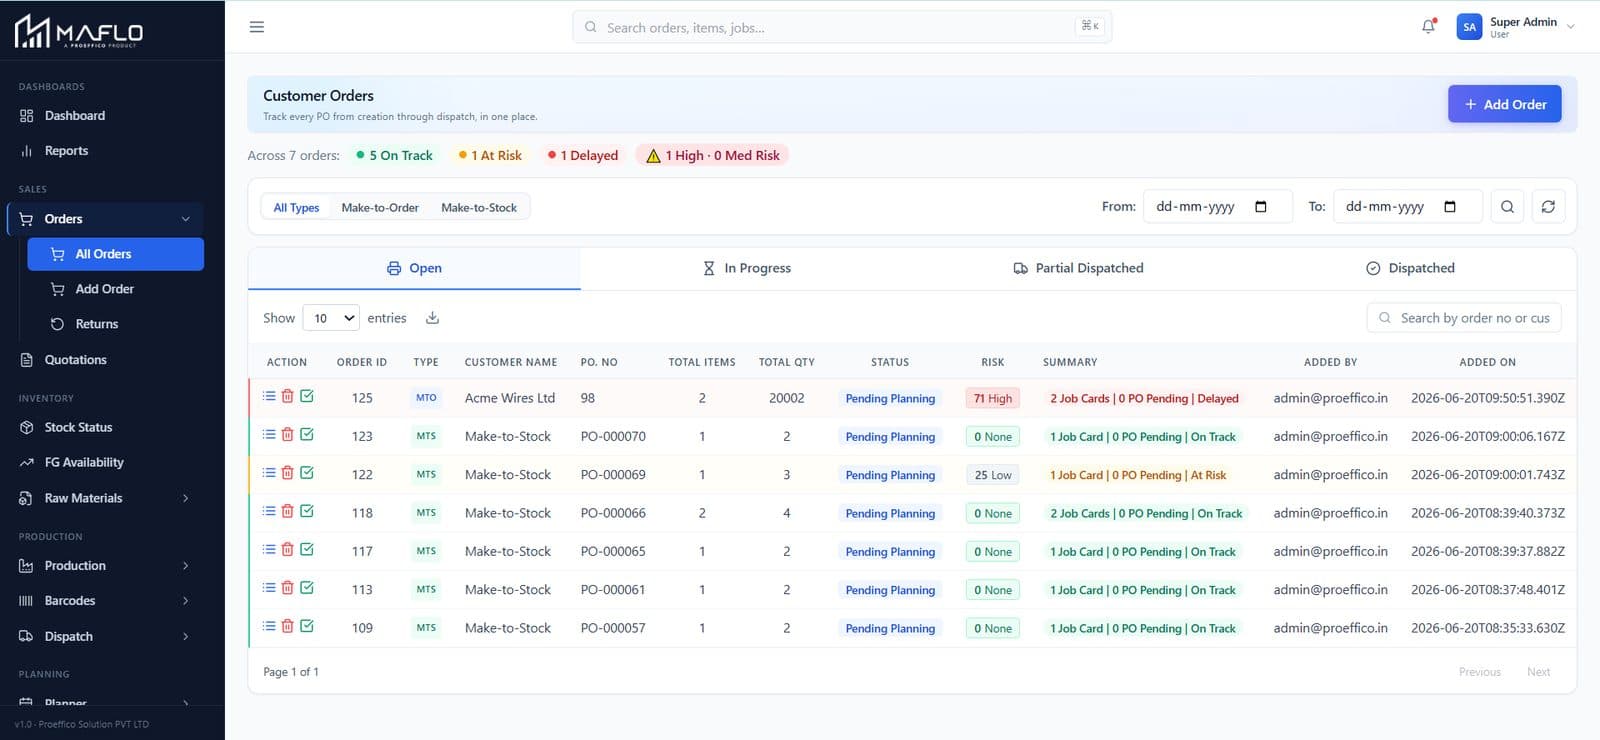Select the Make-to-Order filter
1600x740 pixels.
(x=380, y=208)
